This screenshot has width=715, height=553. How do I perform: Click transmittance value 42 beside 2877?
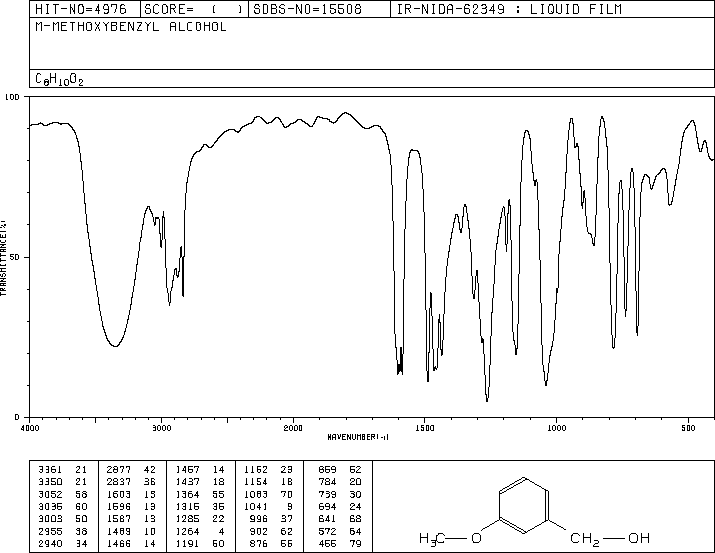coord(150,470)
